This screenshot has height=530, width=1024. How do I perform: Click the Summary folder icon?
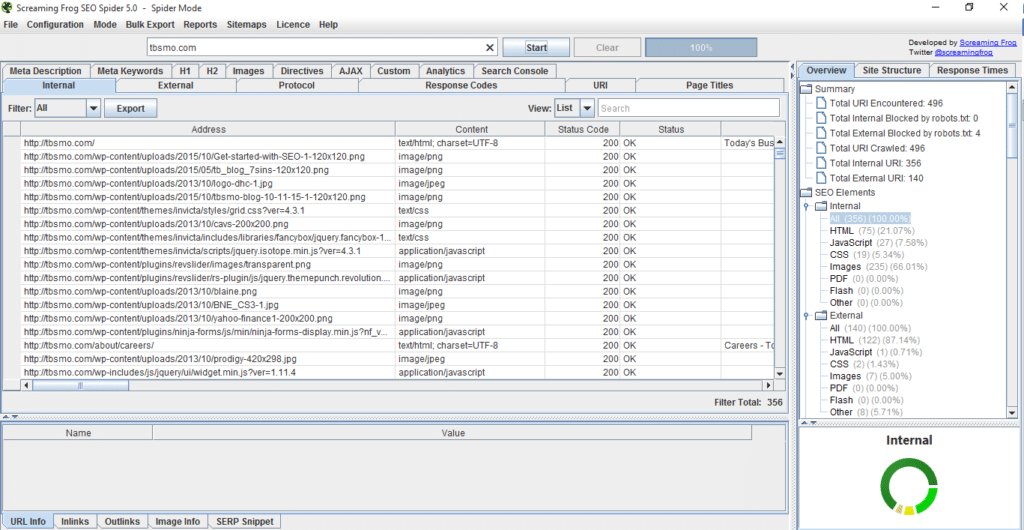click(x=807, y=89)
